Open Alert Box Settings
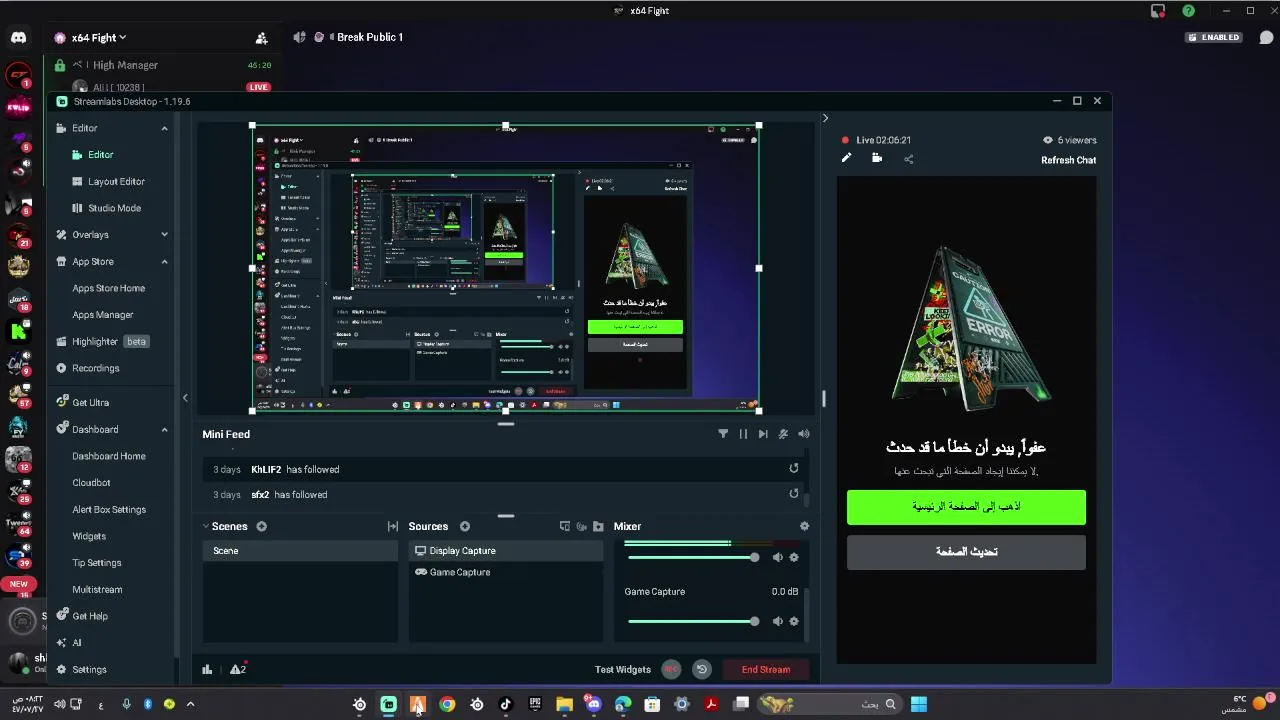This screenshot has height=720, width=1280. click(x=109, y=509)
